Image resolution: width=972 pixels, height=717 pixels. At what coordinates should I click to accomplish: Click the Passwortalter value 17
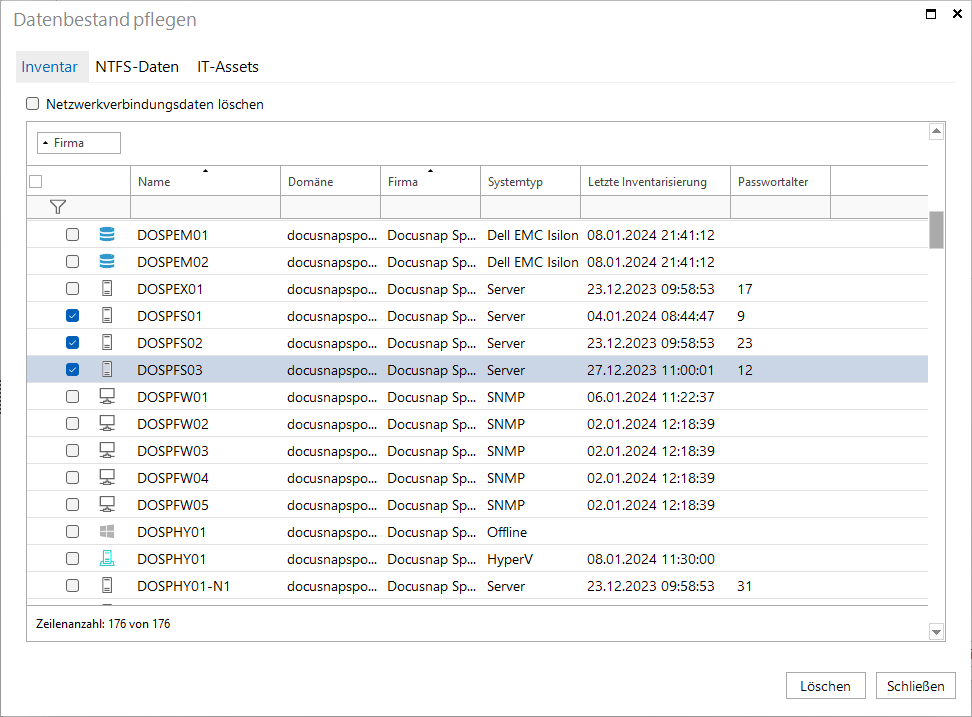(744, 289)
